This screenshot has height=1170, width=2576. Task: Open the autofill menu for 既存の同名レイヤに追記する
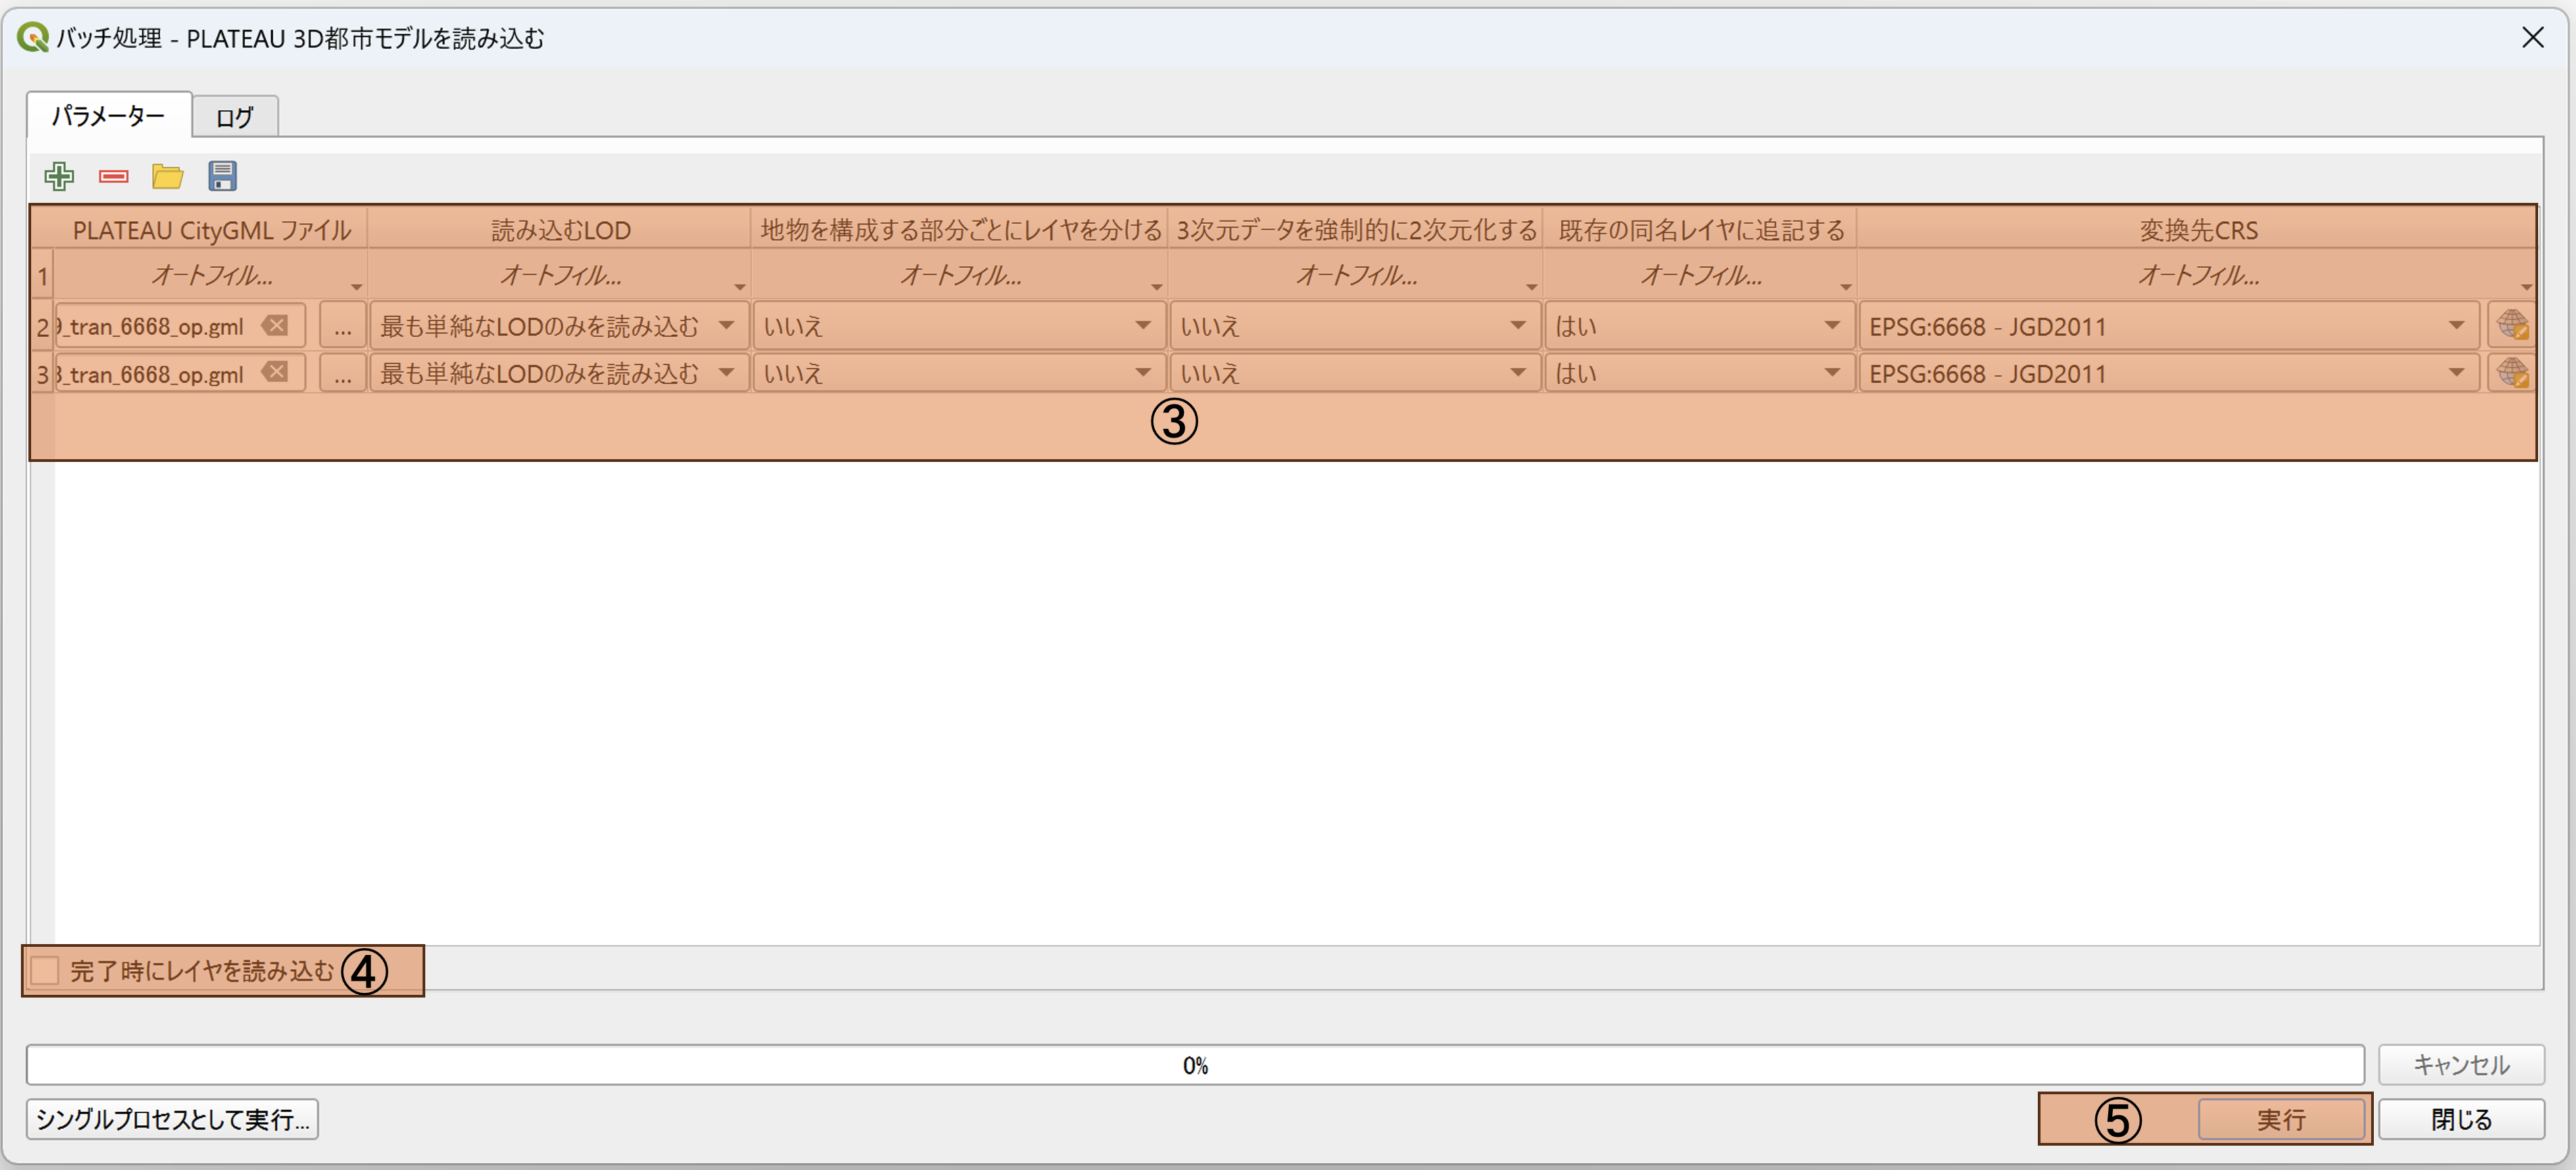click(1700, 275)
